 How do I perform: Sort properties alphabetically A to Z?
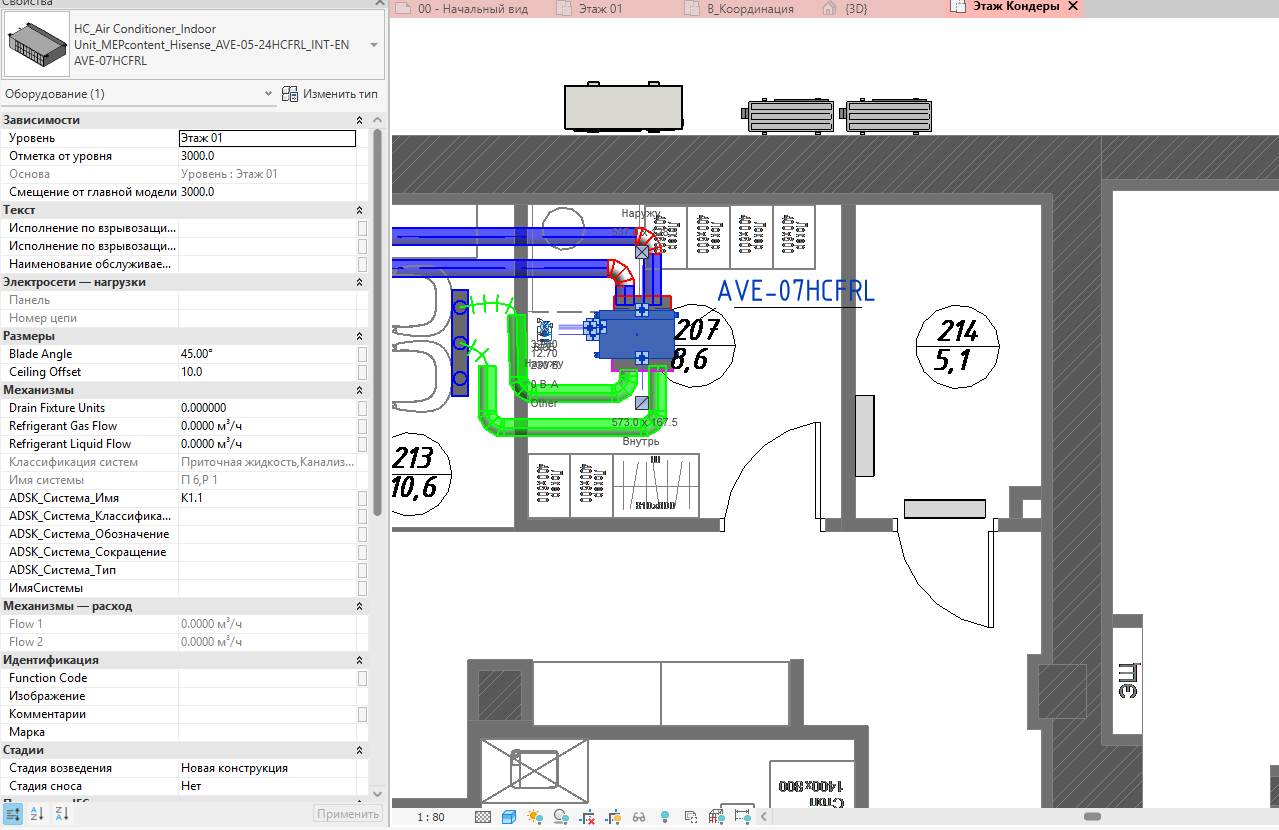pos(37,814)
